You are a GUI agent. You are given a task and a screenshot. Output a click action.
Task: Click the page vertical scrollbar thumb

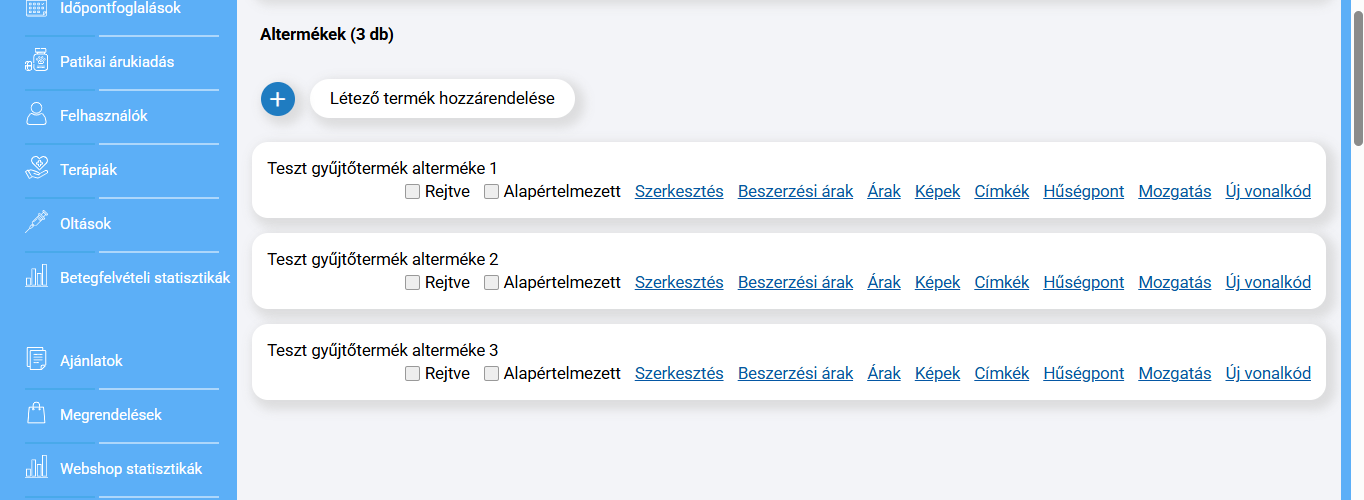[1357, 75]
